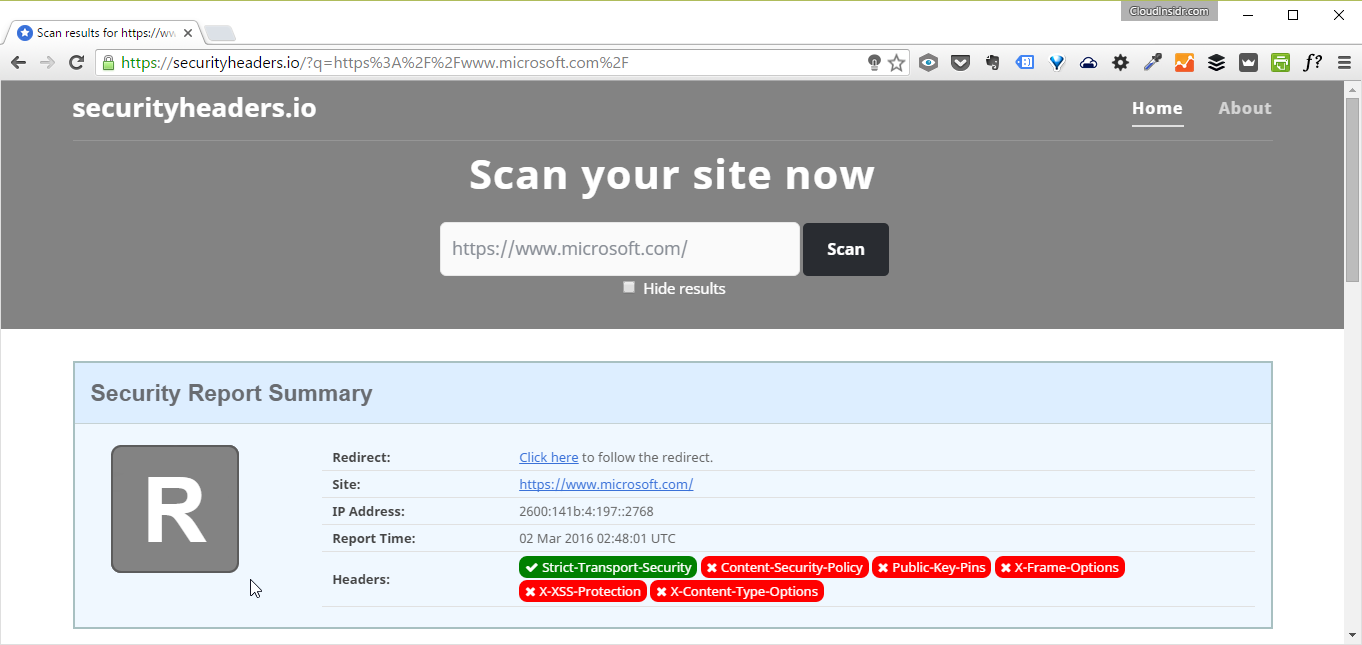Click the 'IP Address:' row label

(368, 511)
